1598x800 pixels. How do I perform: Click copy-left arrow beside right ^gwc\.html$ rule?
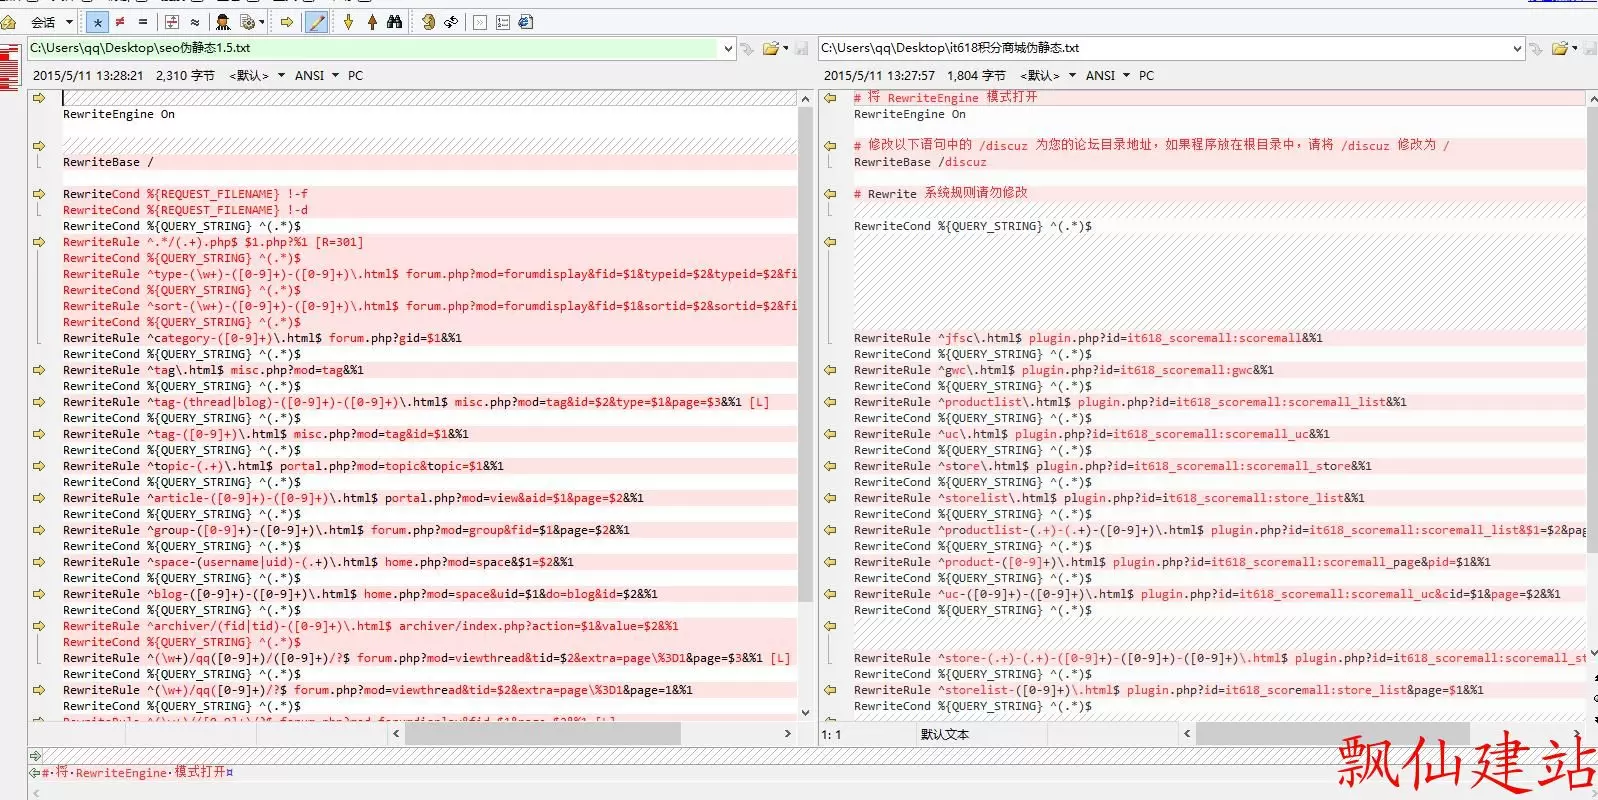(x=830, y=370)
